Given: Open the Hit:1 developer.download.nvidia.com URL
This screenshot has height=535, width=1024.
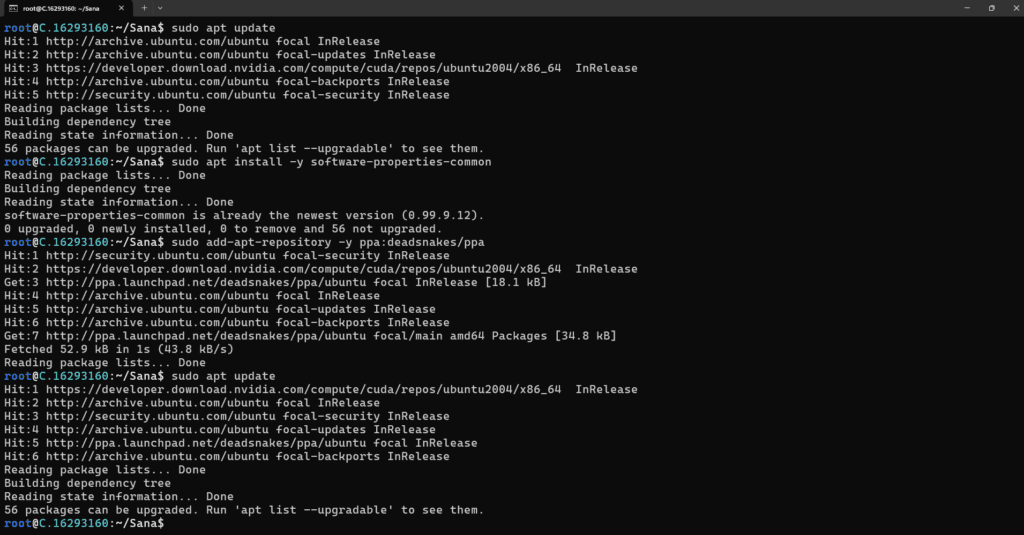Looking at the screenshot, I should click(x=304, y=389).
